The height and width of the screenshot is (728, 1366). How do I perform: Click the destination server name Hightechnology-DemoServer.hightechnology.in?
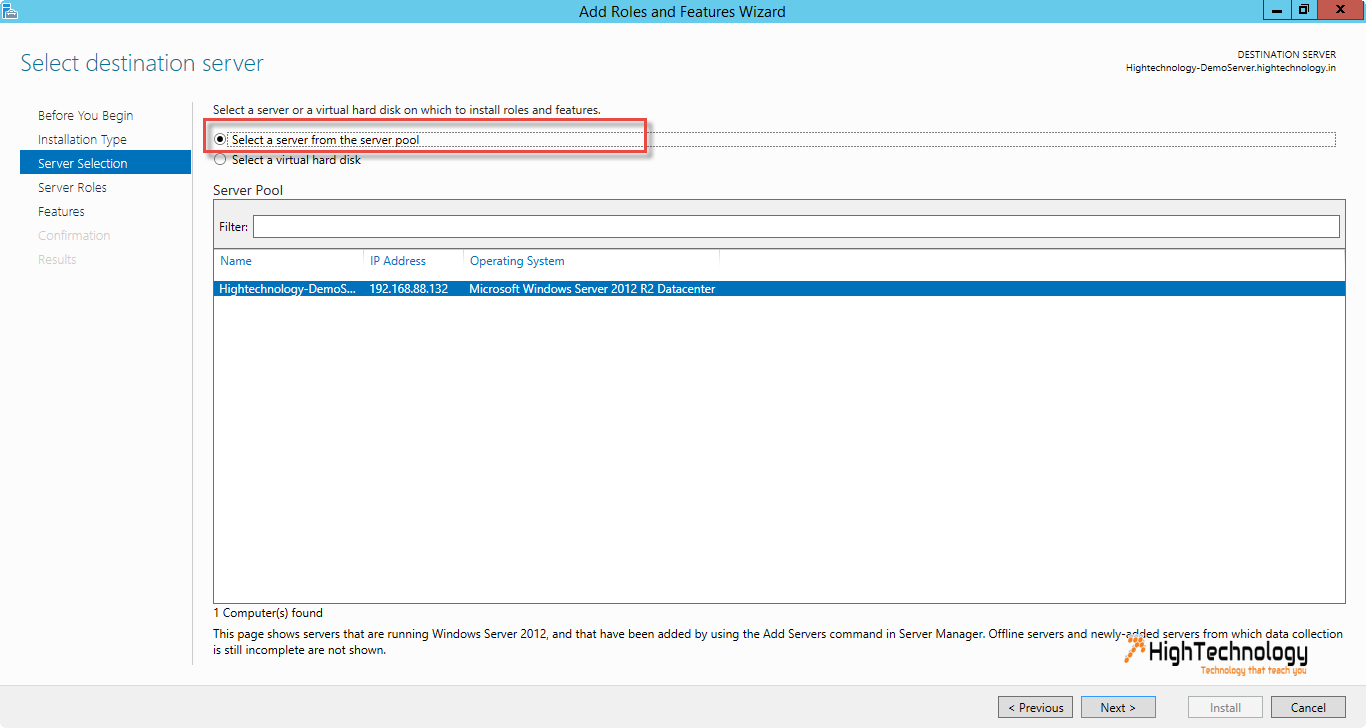pos(1230,68)
